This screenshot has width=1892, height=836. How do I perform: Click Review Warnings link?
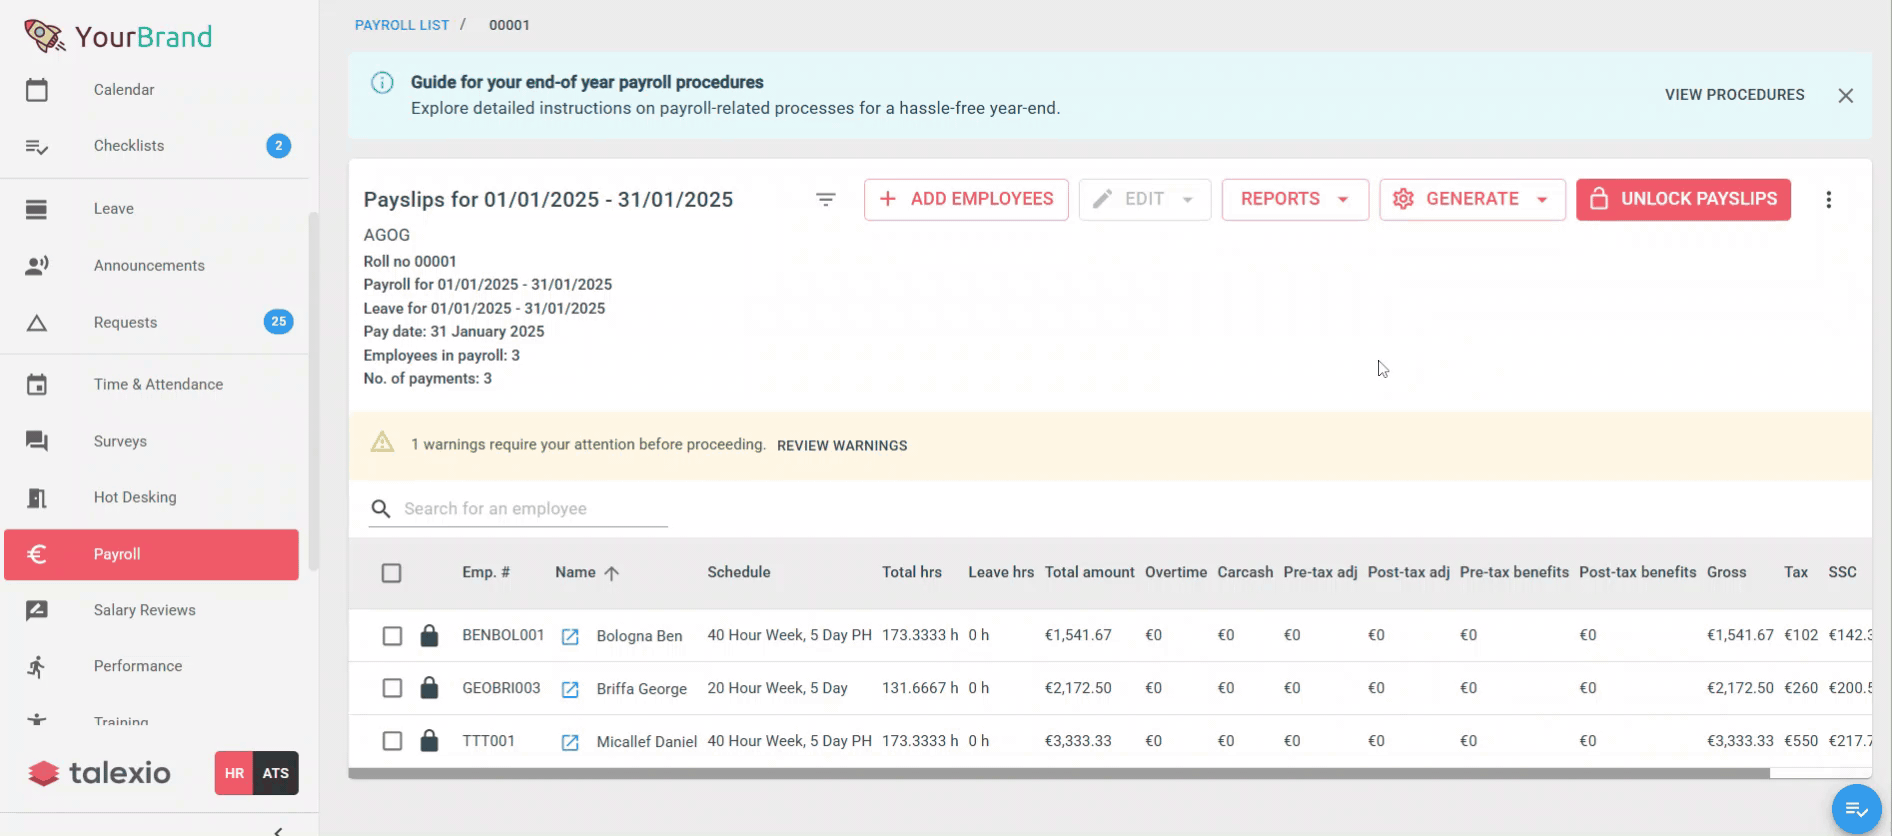coord(842,446)
